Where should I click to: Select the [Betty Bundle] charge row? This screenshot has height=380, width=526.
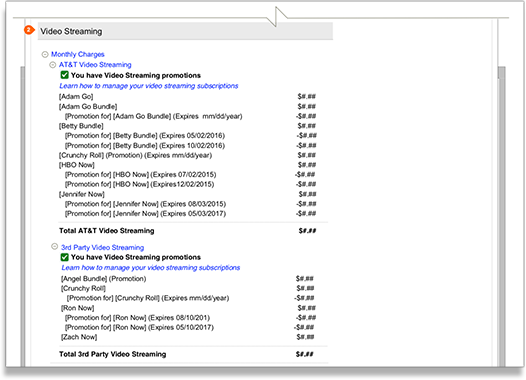188,126
